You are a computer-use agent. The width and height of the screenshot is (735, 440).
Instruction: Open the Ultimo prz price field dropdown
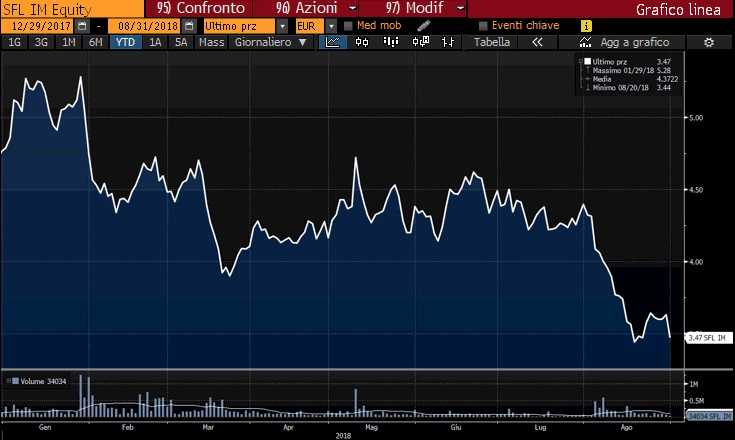point(283,25)
